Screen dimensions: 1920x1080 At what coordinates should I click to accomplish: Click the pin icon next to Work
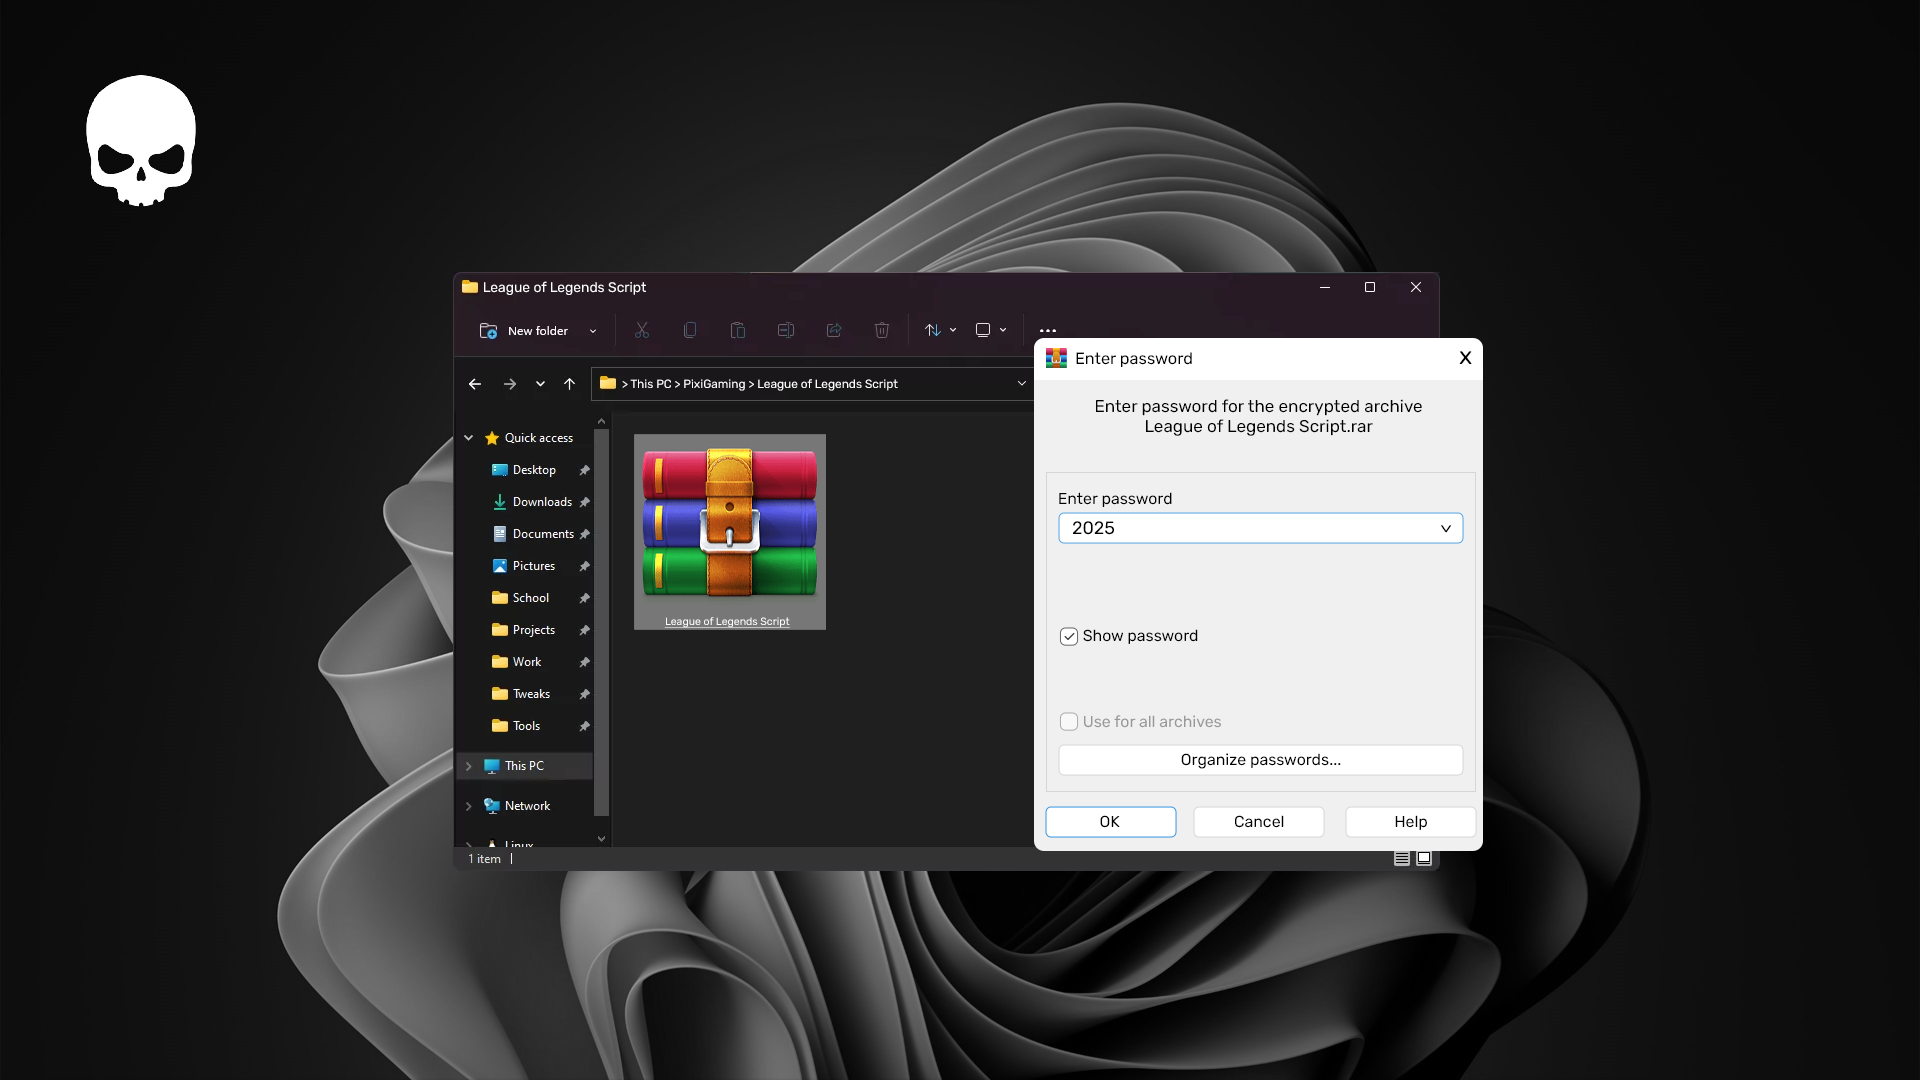pos(584,662)
